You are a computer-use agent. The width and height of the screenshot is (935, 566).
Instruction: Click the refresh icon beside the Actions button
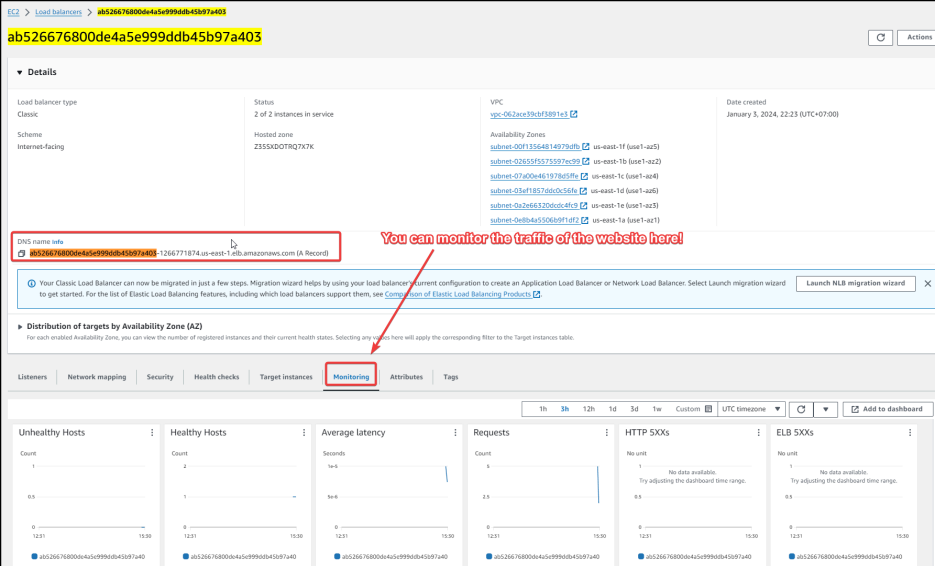click(x=880, y=38)
